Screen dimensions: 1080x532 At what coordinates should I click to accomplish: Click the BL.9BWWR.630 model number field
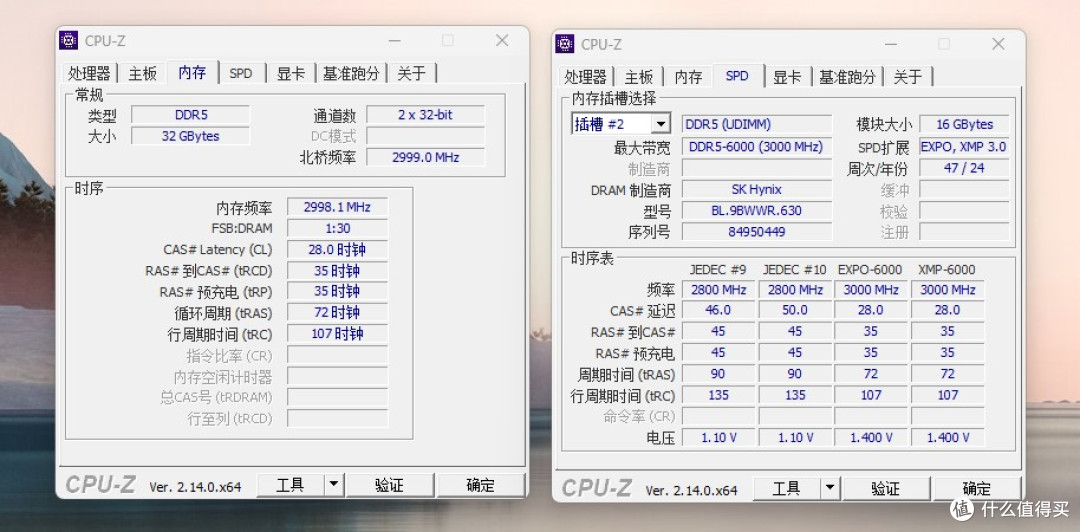[x=757, y=211]
